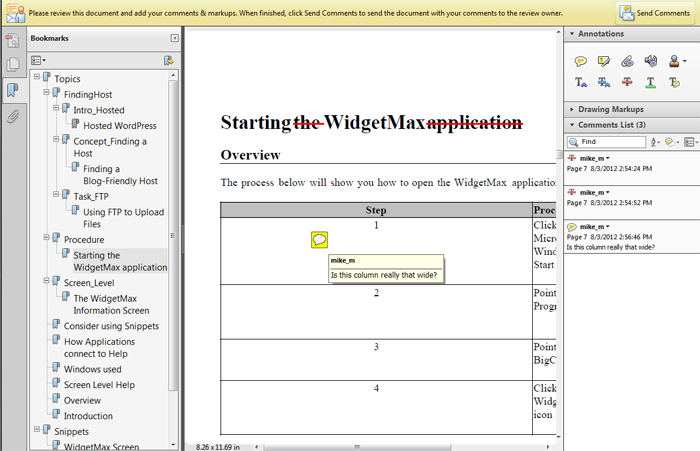This screenshot has height=451, width=700.
Task: Open the Screen Level Help bookmark
Action: pos(99,385)
